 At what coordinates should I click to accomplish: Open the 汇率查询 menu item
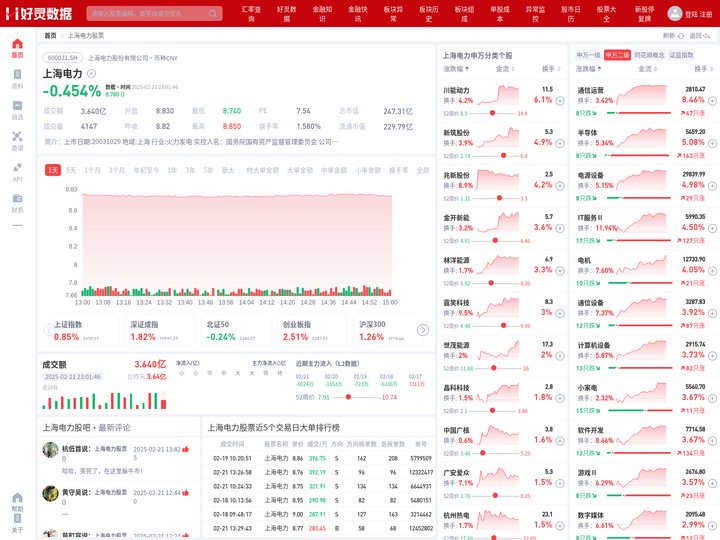pyautogui.click(x=251, y=13)
